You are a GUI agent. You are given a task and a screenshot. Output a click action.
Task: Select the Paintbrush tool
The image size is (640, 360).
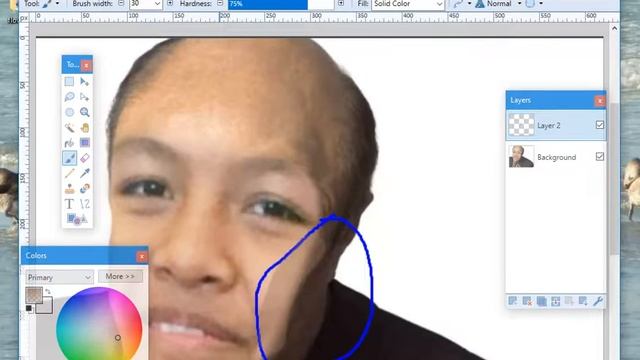click(x=69, y=158)
